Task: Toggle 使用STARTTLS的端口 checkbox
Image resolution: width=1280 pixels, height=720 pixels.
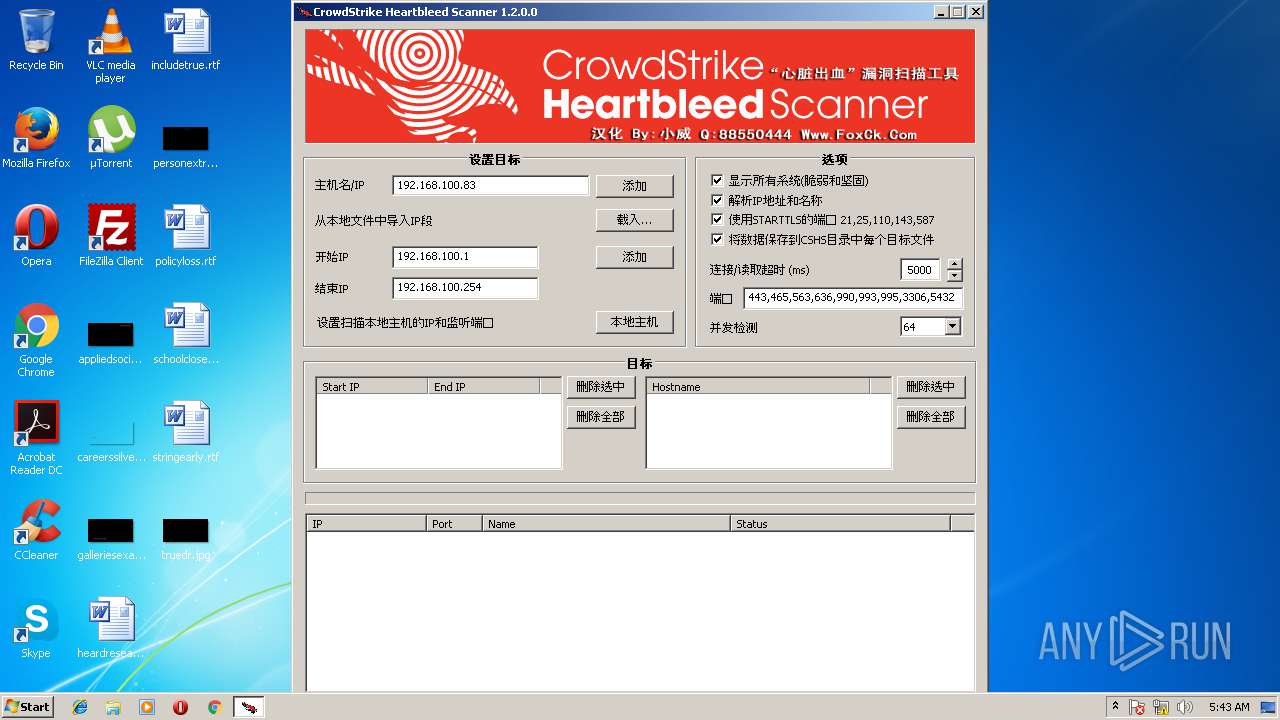Action: pos(716,220)
